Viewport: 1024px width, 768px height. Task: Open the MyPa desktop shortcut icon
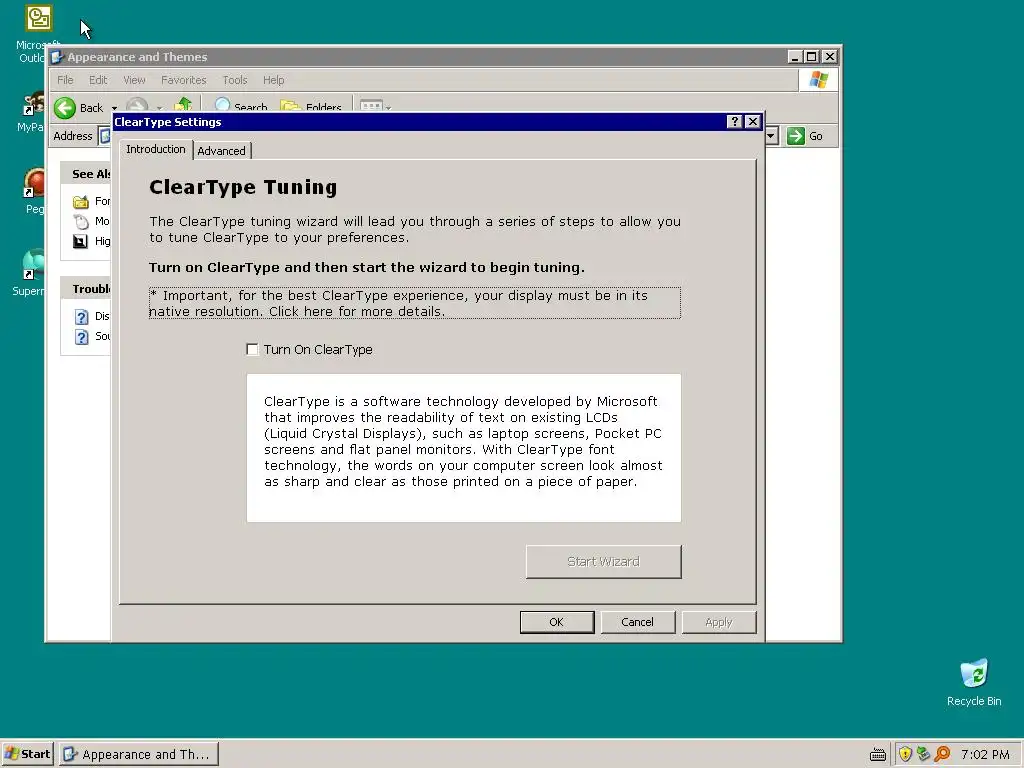click(34, 104)
